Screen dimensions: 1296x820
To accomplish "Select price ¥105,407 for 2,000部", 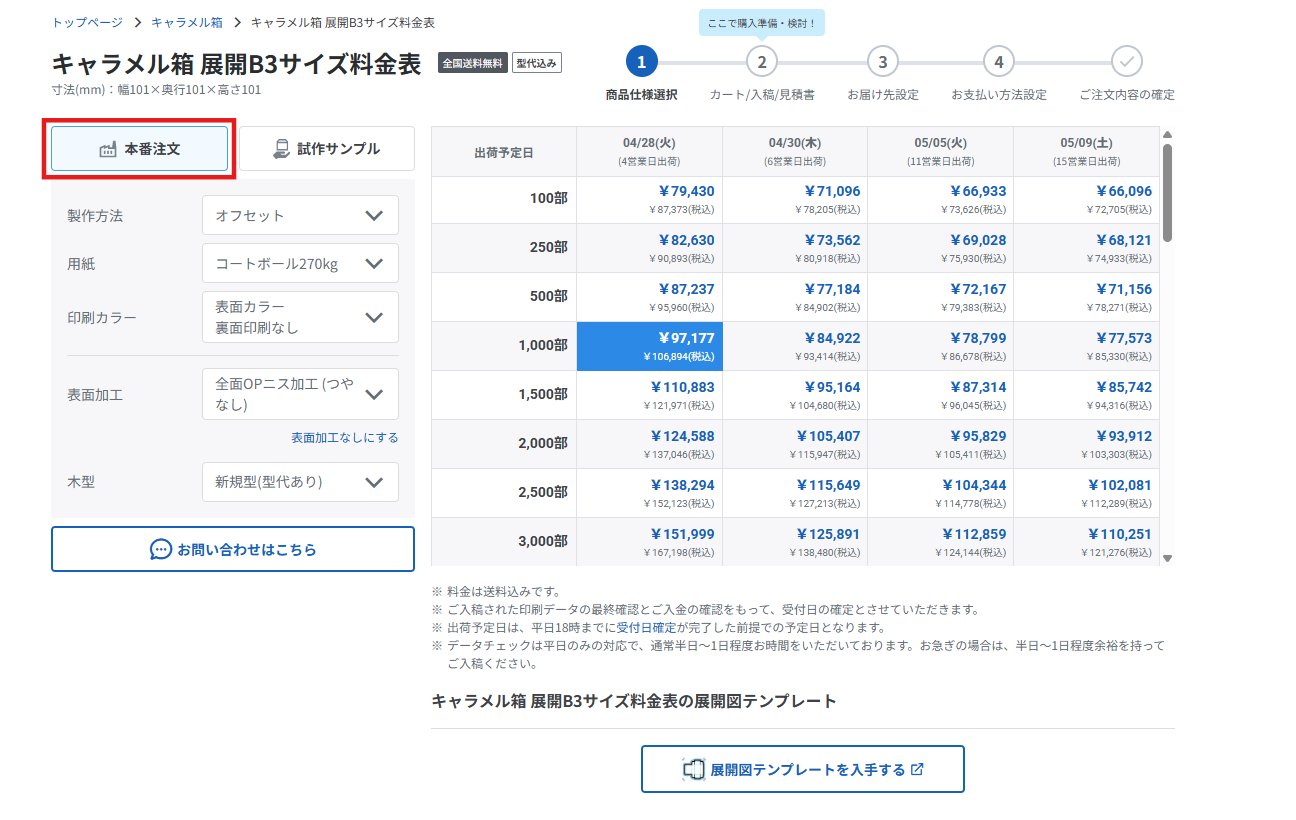I will [795, 444].
